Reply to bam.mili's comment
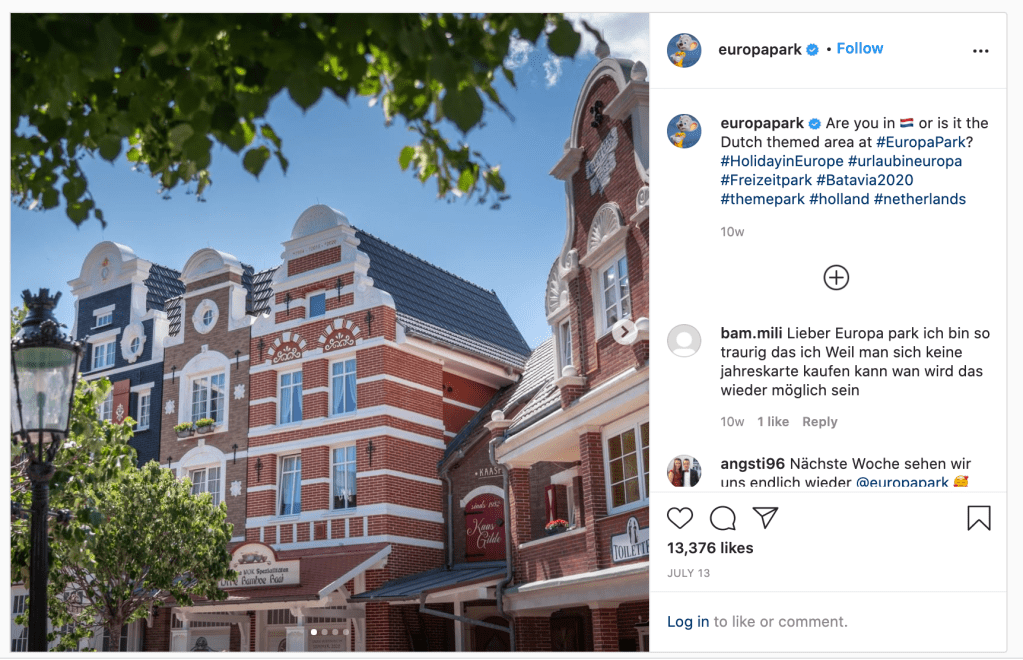The image size is (1023, 660). [x=819, y=422]
